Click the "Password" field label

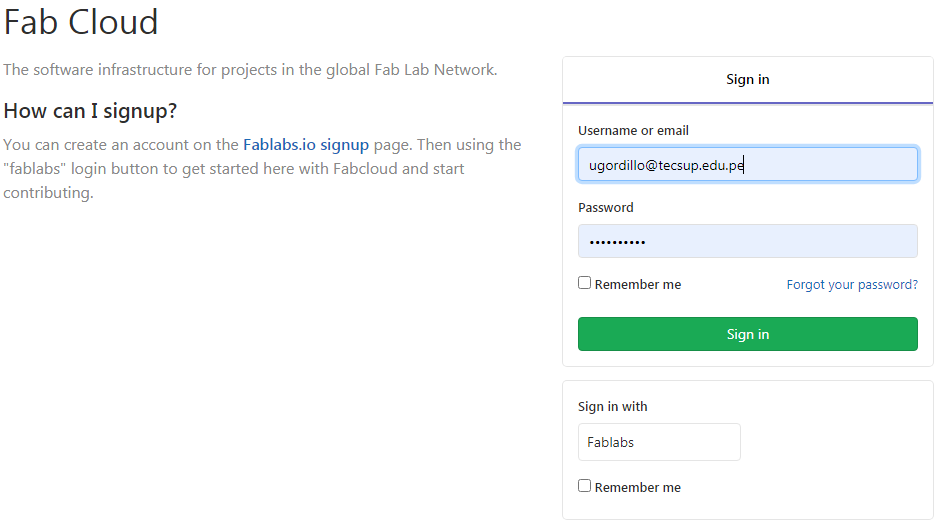(x=606, y=208)
